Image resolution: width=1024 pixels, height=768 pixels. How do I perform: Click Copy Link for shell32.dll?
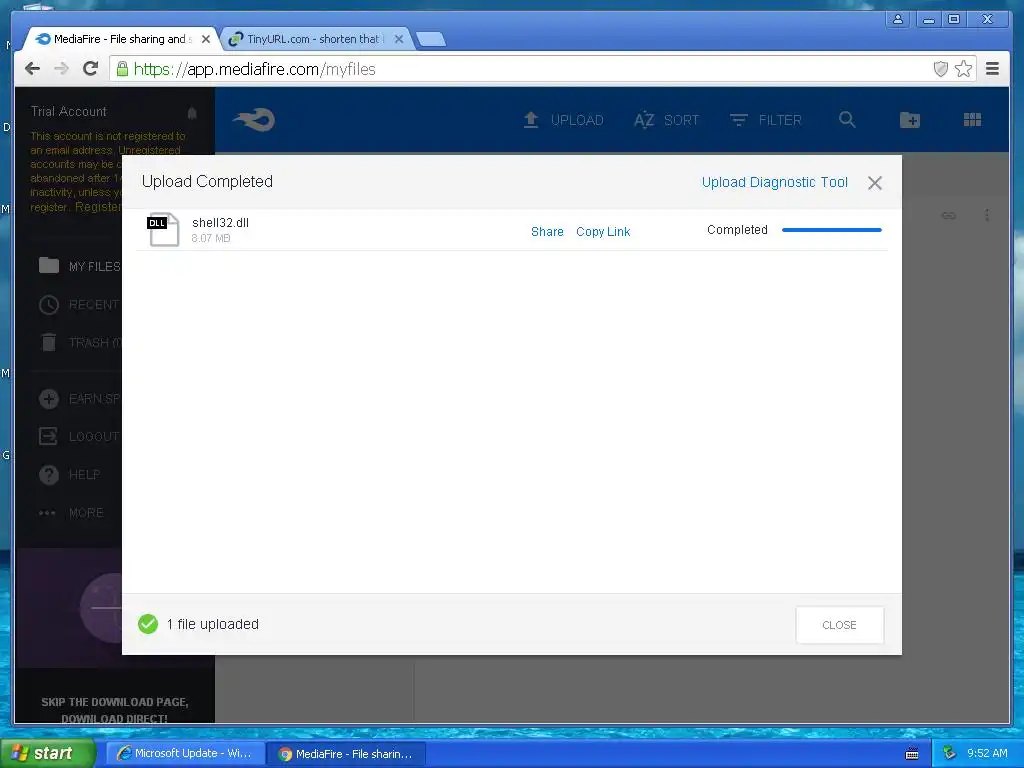603,232
